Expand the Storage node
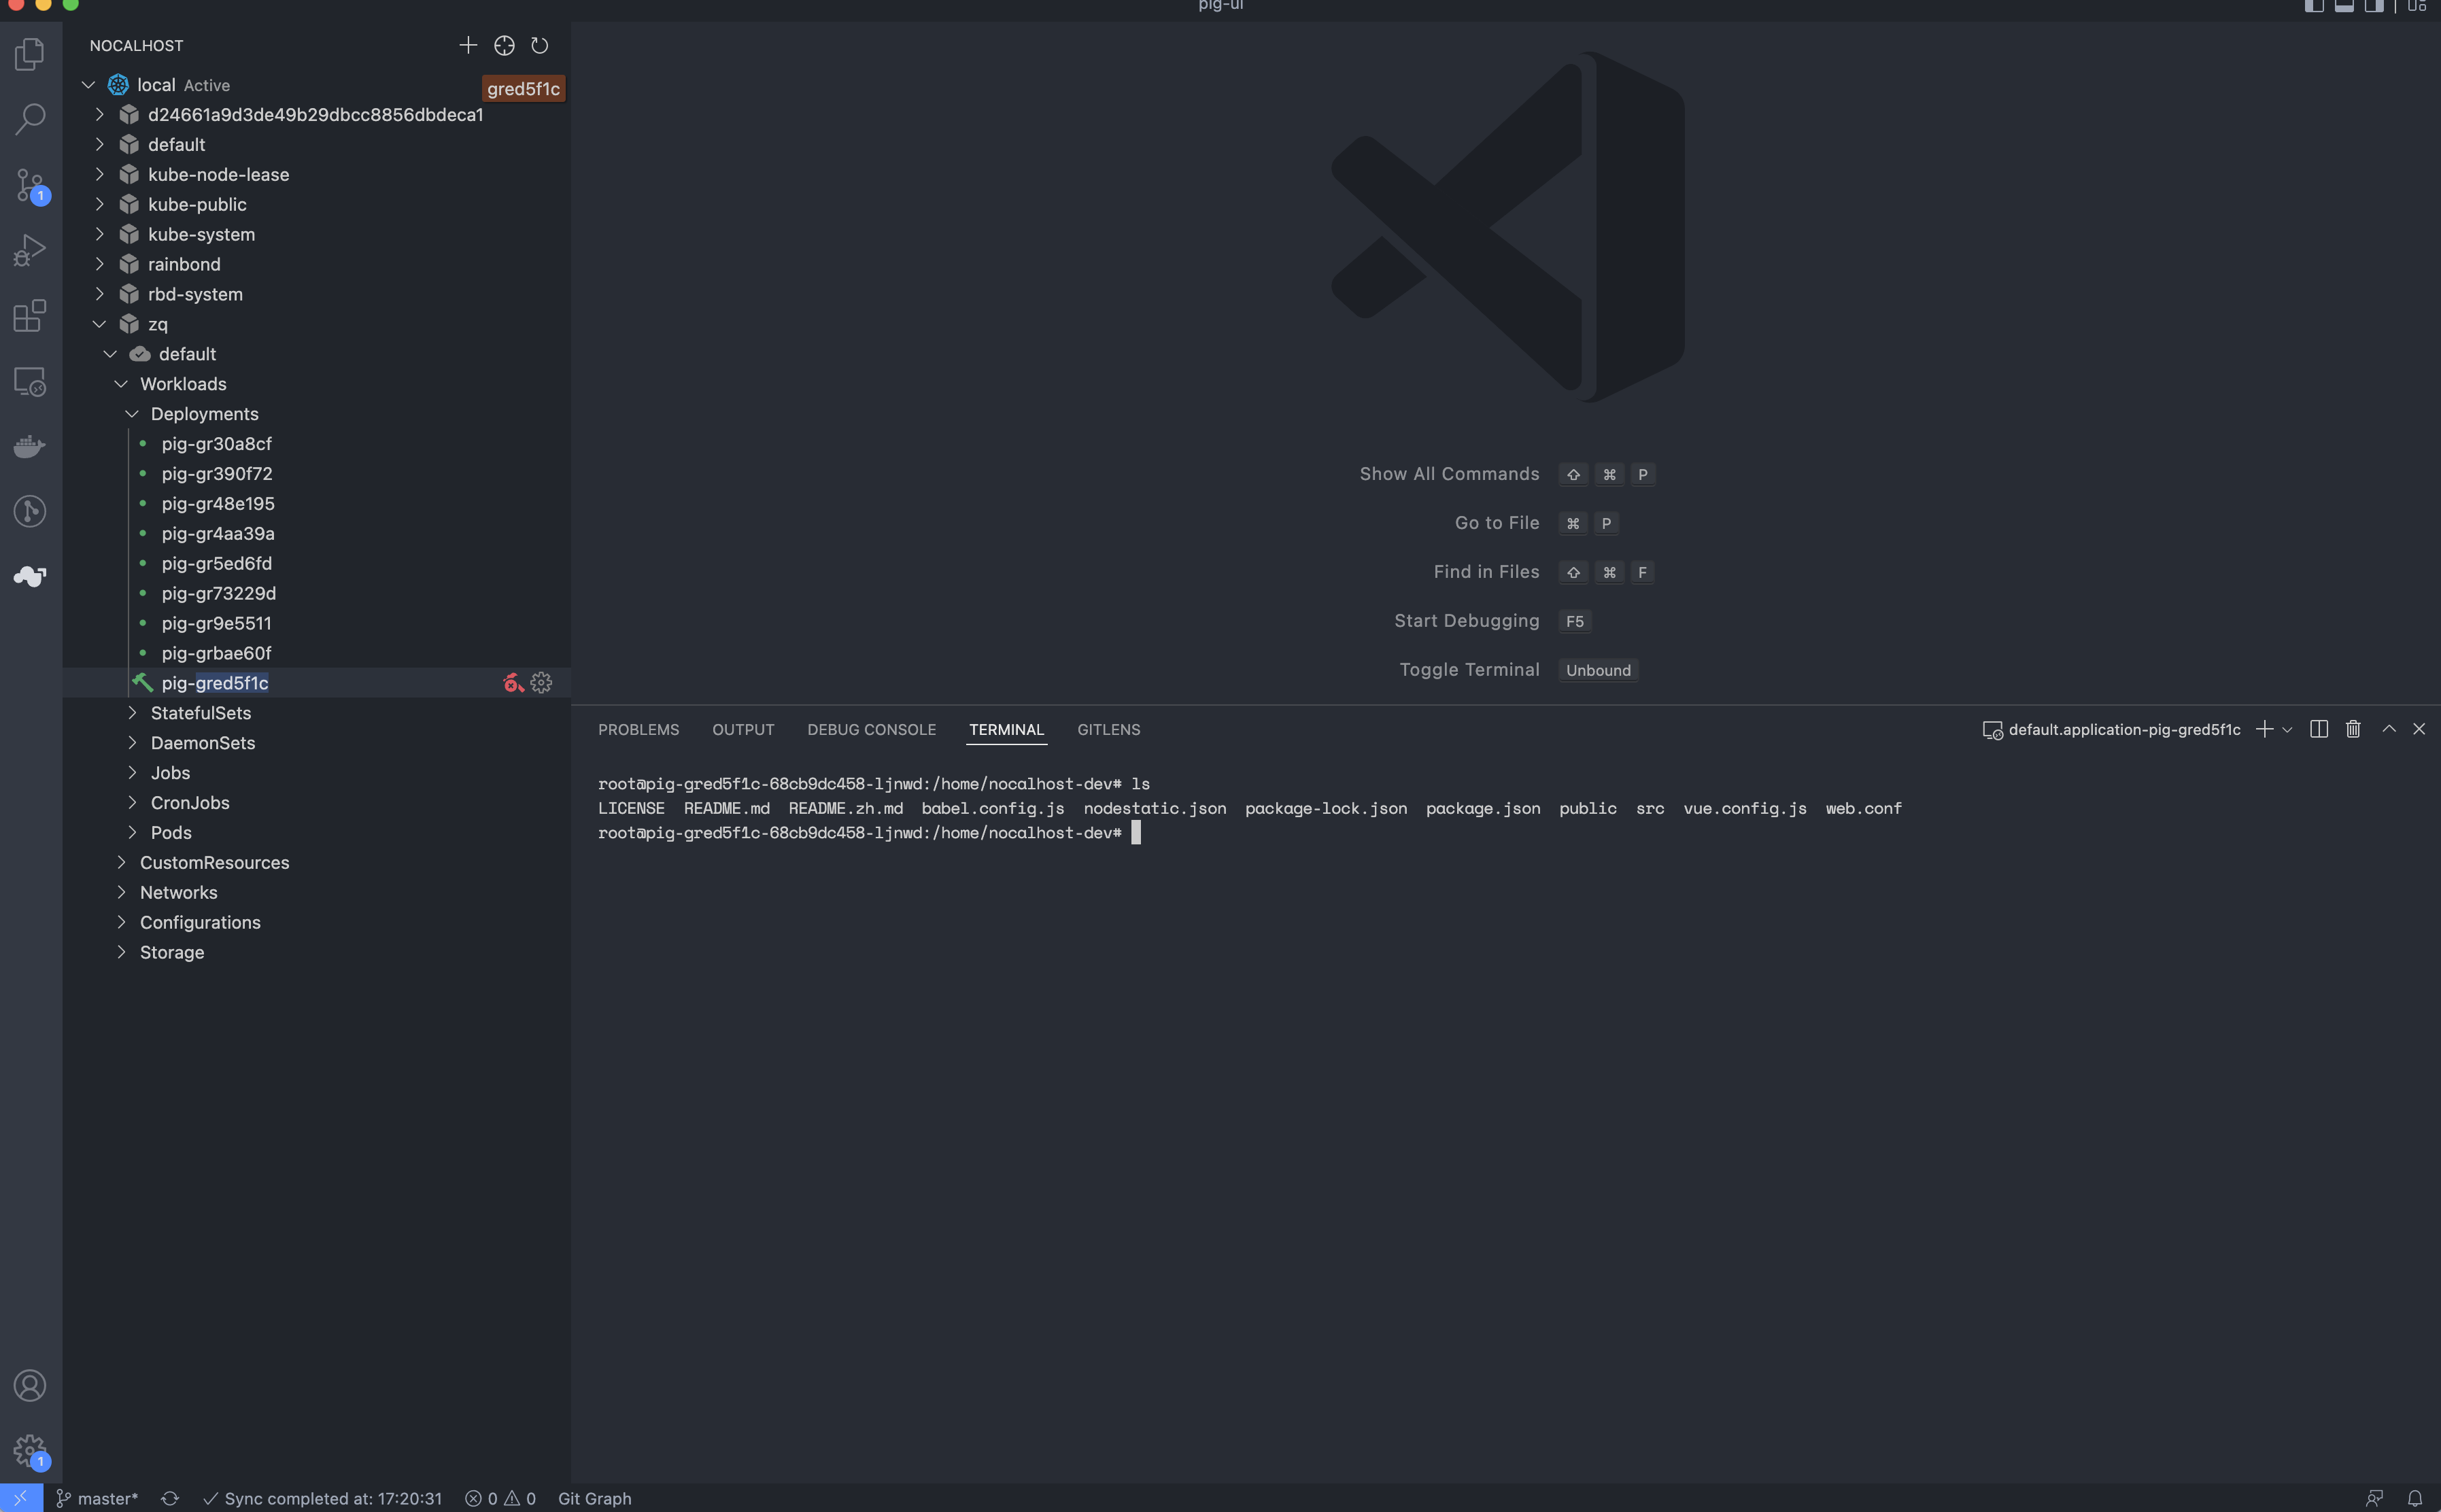2441x1512 pixels. [x=121, y=952]
